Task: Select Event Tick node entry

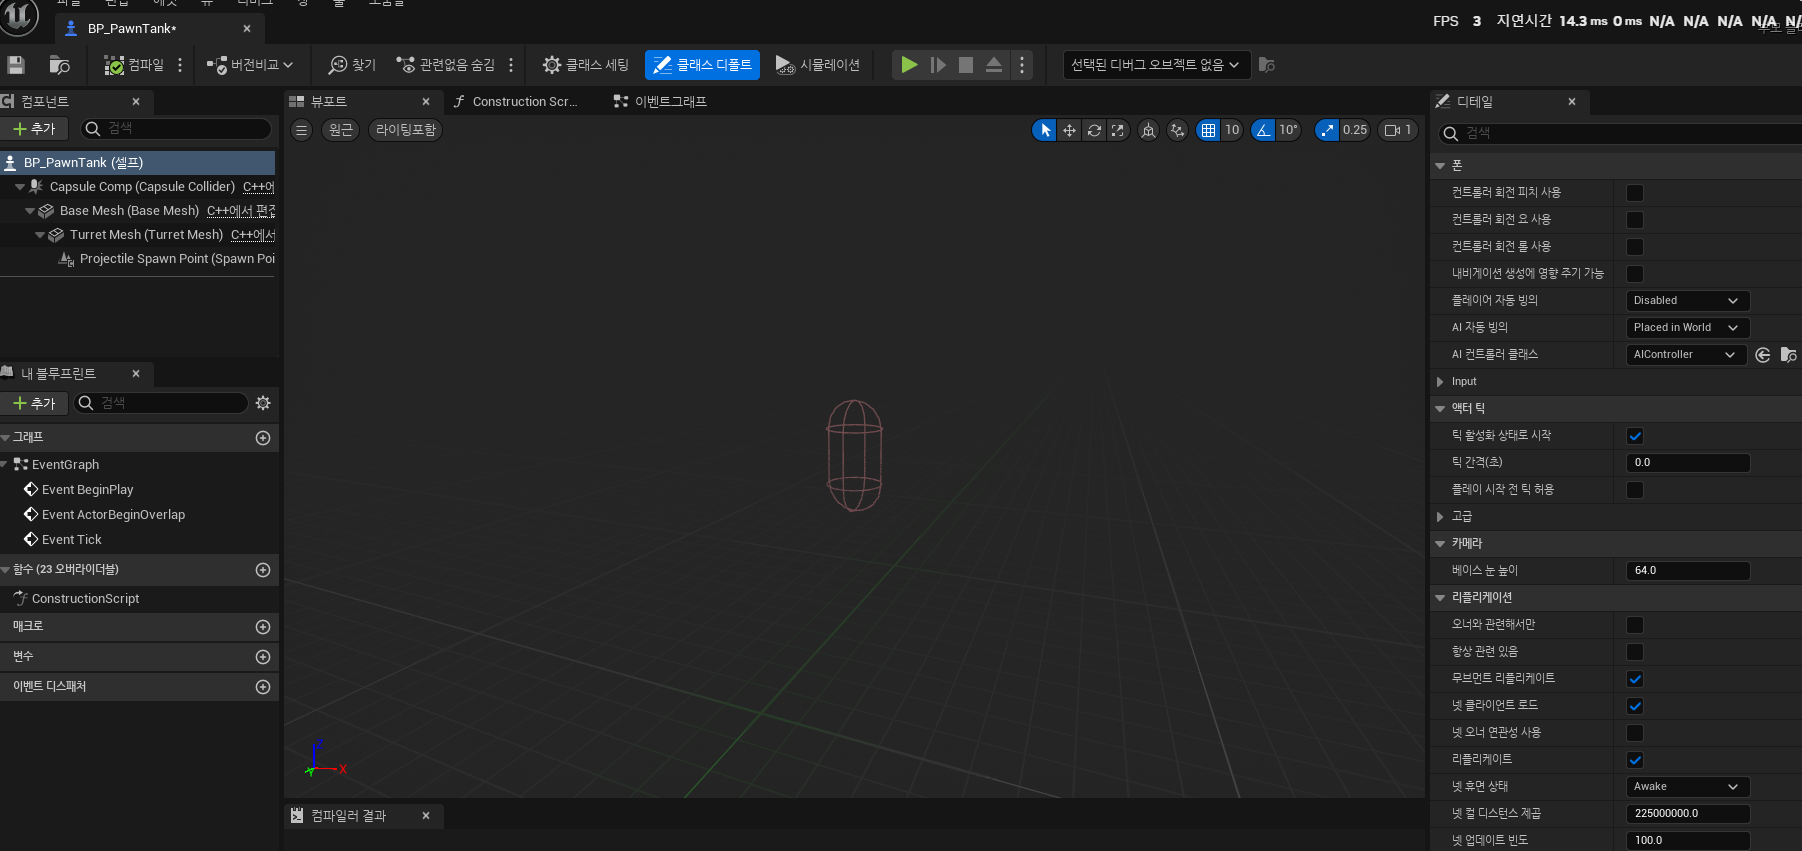Action: pos(71,540)
